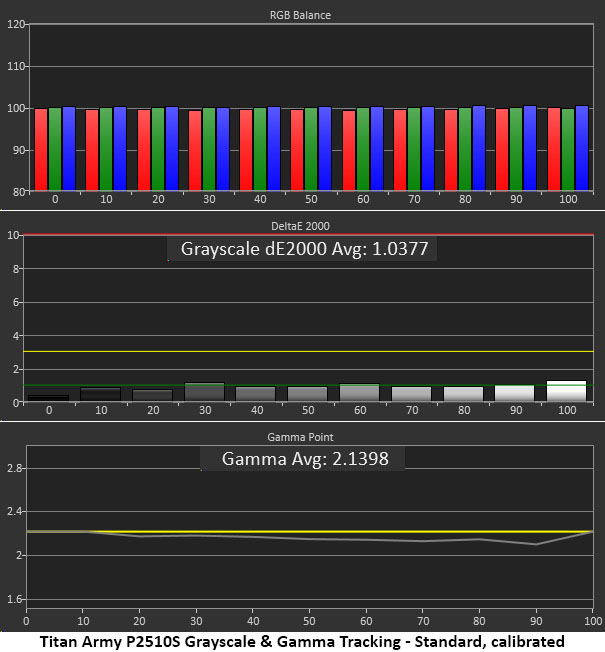Click the green bar at 50 in RGB Balance
Viewport: 605px width, 652px height.
tap(311, 149)
